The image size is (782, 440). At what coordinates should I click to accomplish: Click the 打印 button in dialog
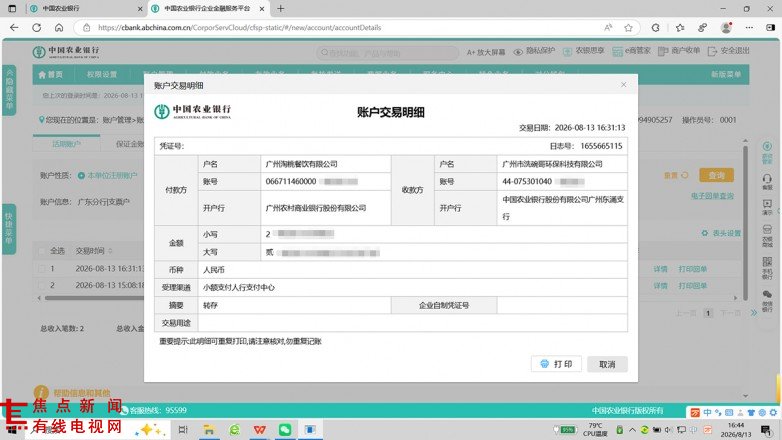(x=556, y=364)
